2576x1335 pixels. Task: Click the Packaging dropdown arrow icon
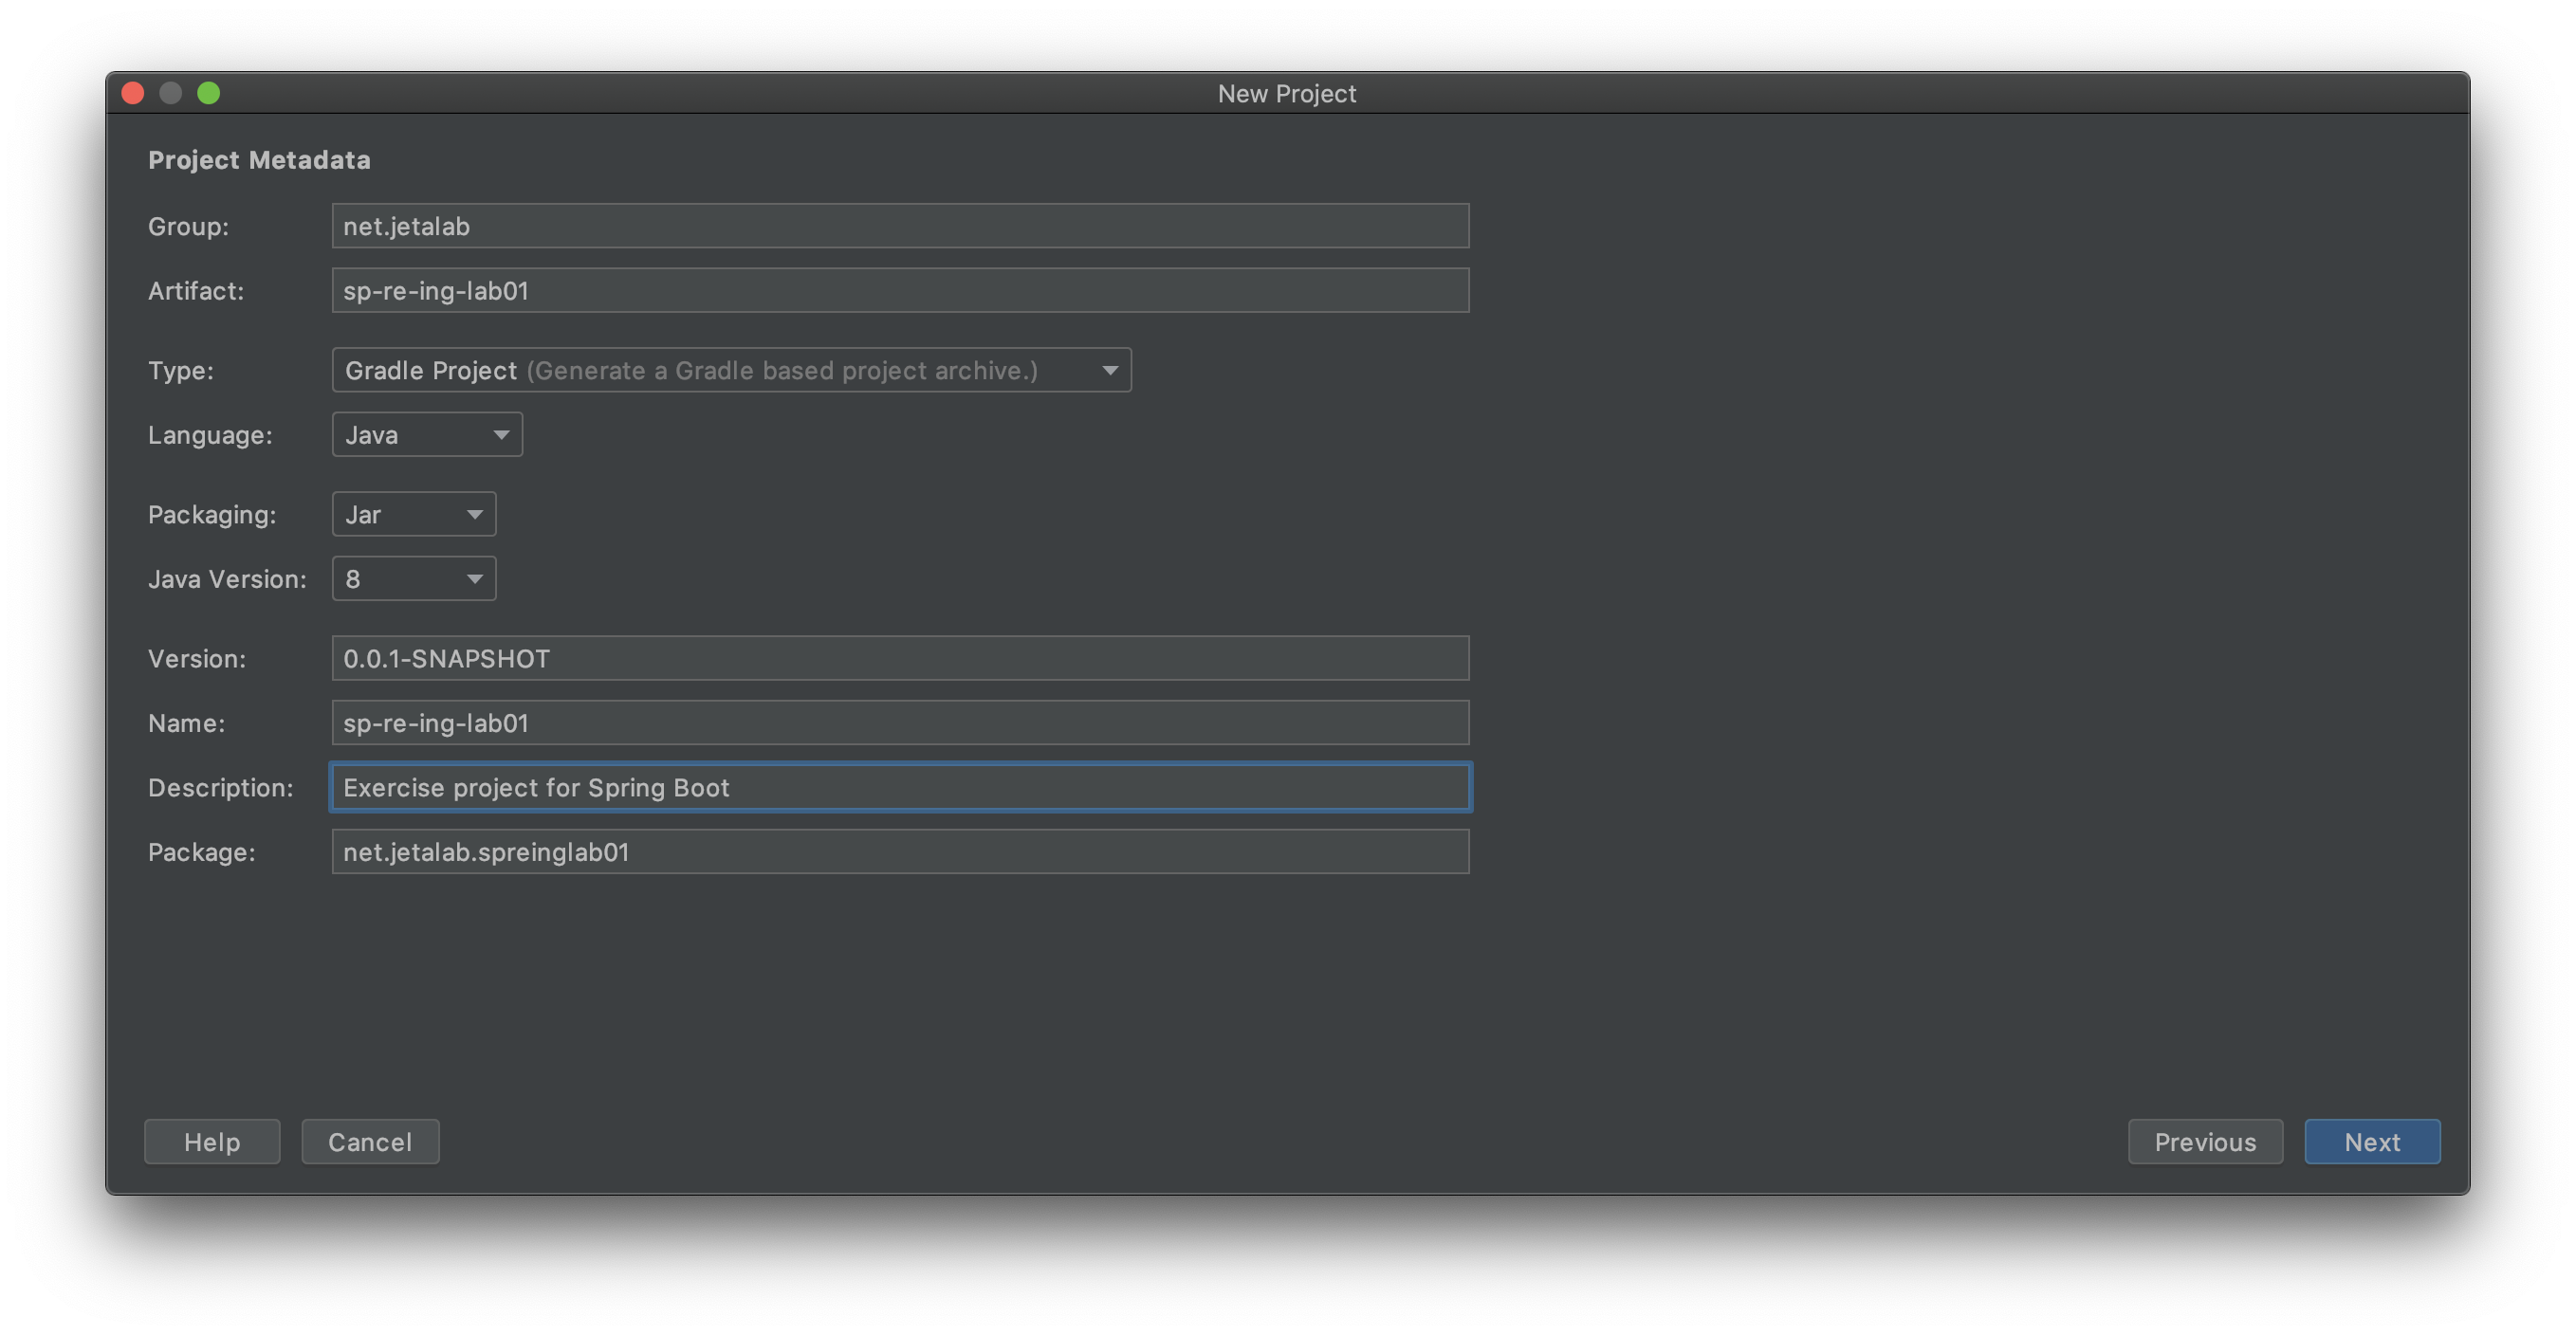[x=475, y=515]
